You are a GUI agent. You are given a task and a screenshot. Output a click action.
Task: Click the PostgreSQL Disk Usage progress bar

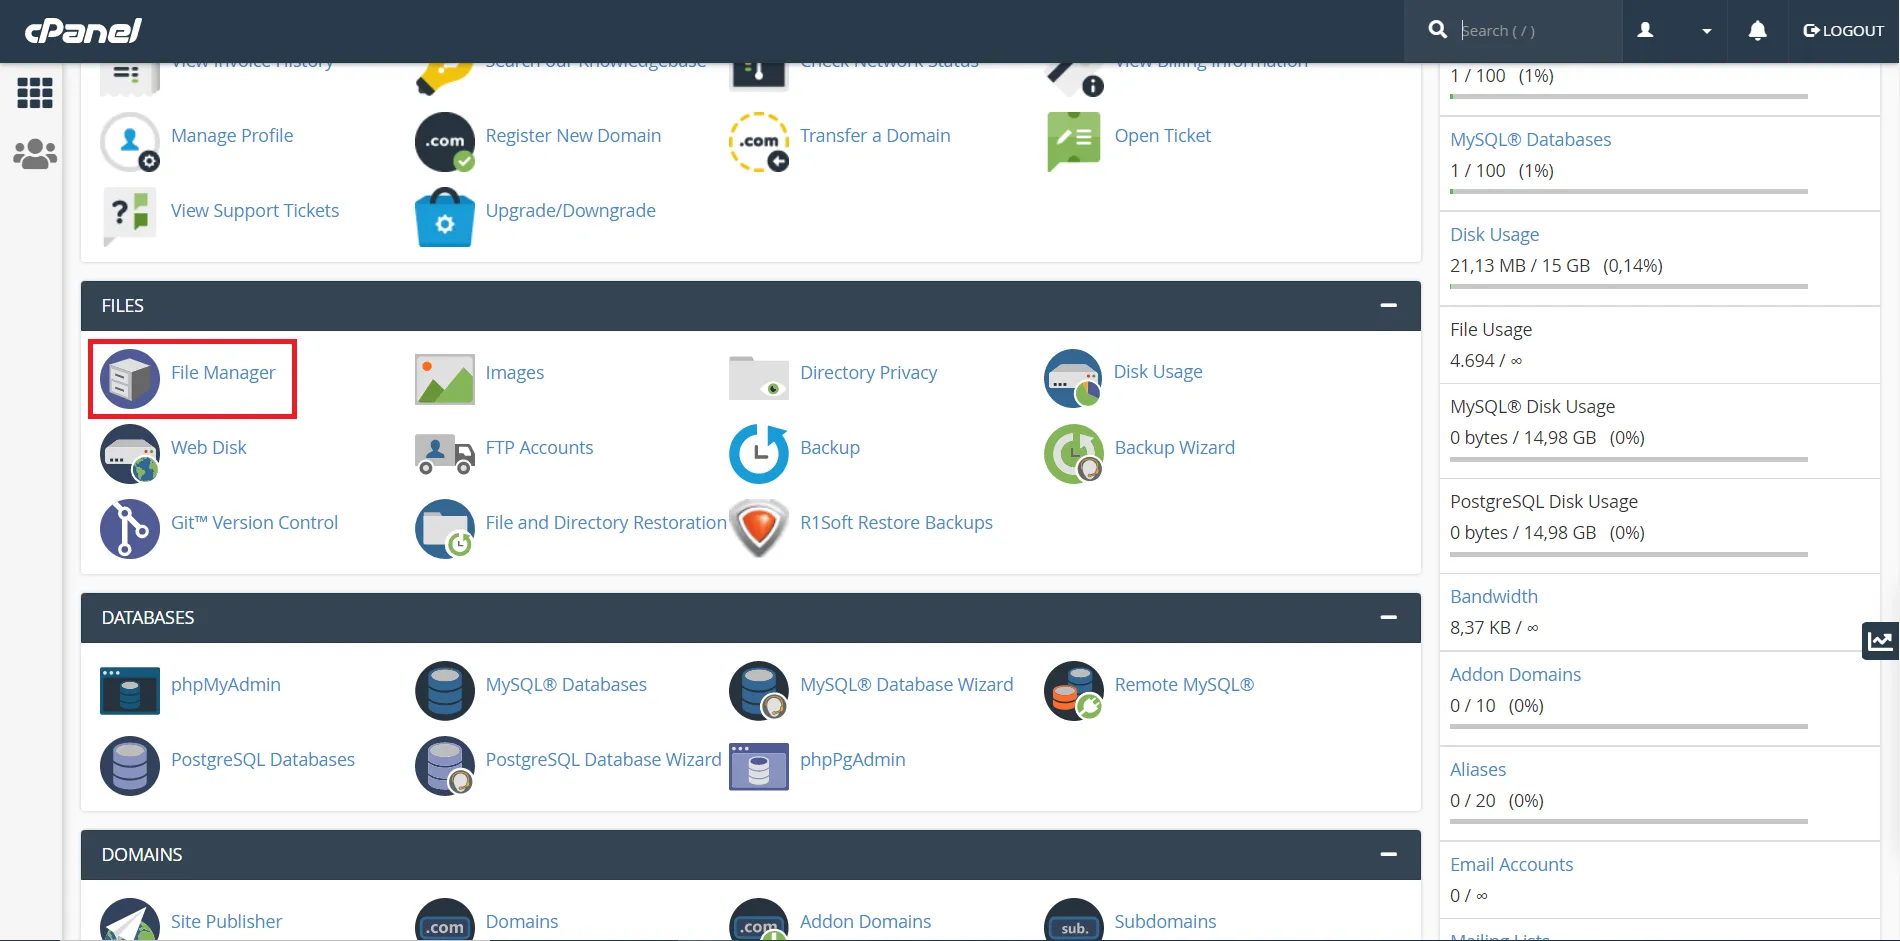pyautogui.click(x=1629, y=555)
